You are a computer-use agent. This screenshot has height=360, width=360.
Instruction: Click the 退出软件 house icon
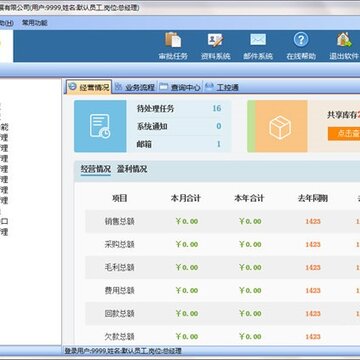[x=344, y=40]
